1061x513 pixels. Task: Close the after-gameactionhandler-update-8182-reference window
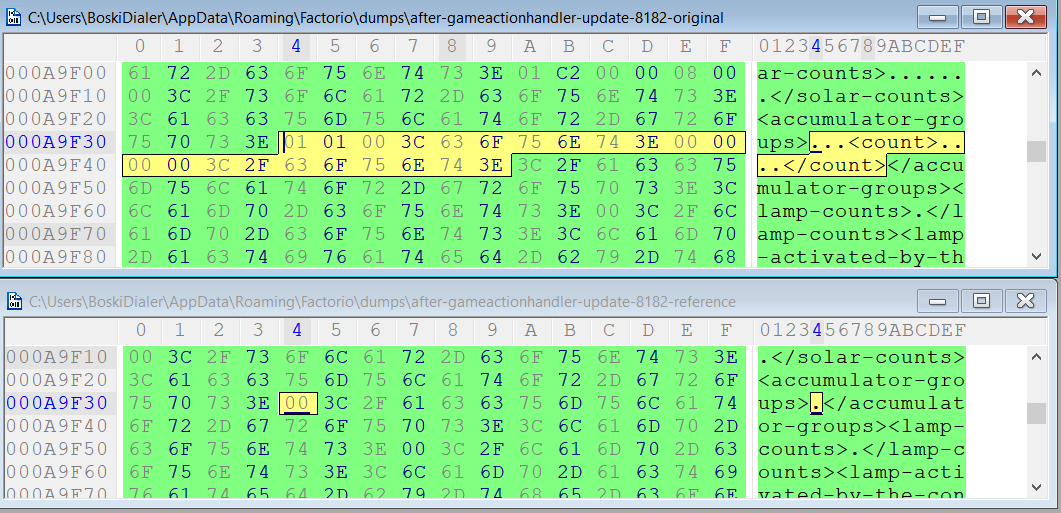(1024, 300)
